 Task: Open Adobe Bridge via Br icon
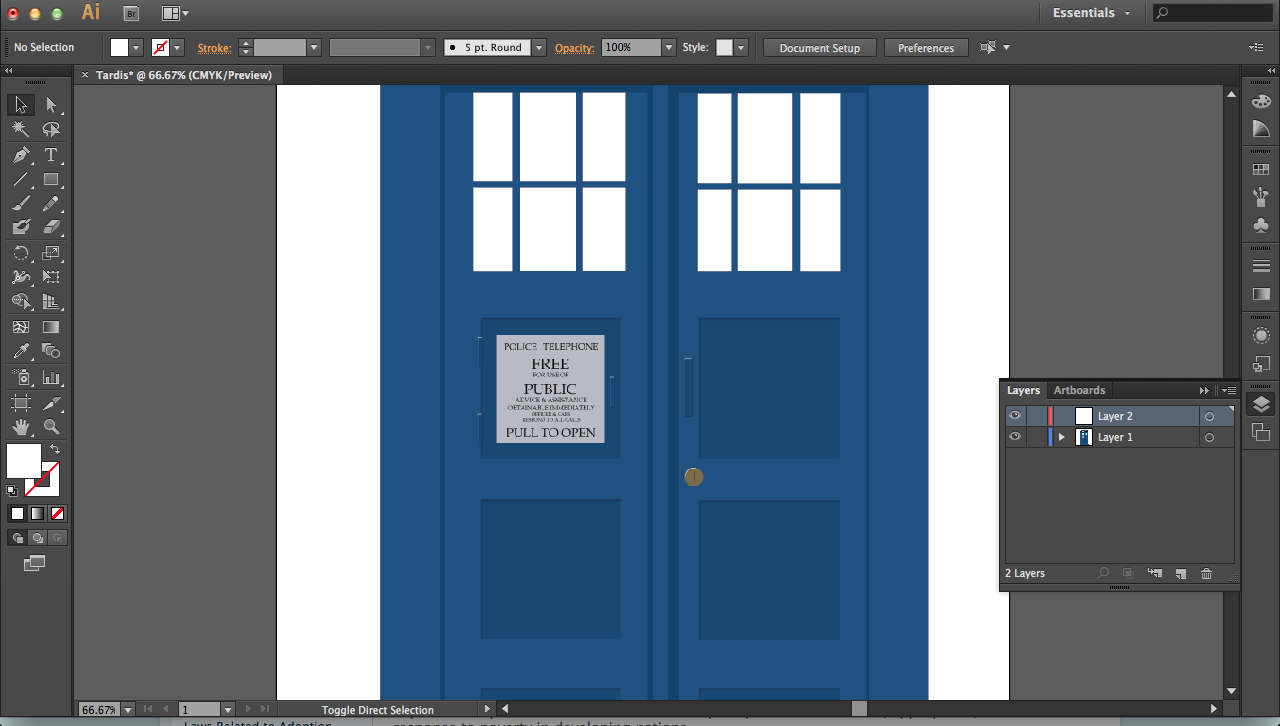(131, 13)
